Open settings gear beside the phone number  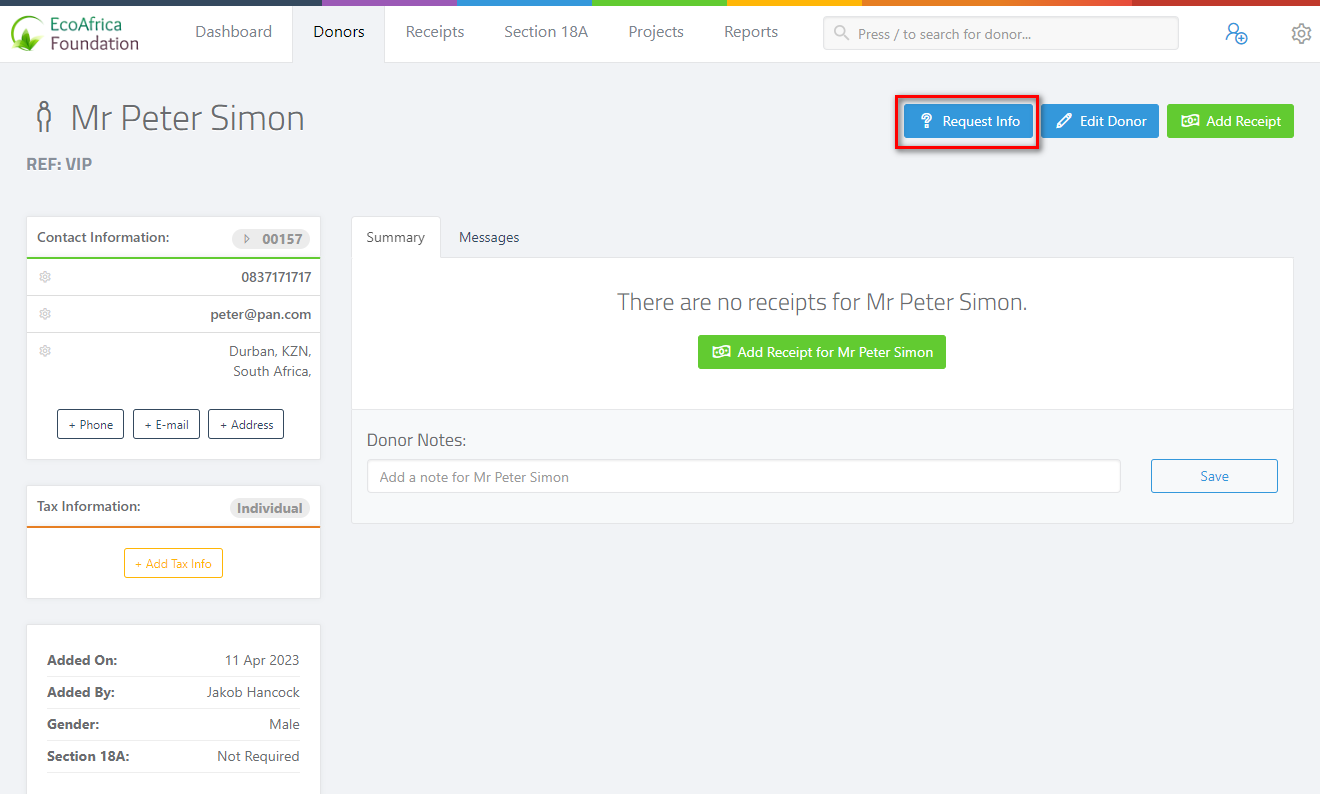click(45, 277)
